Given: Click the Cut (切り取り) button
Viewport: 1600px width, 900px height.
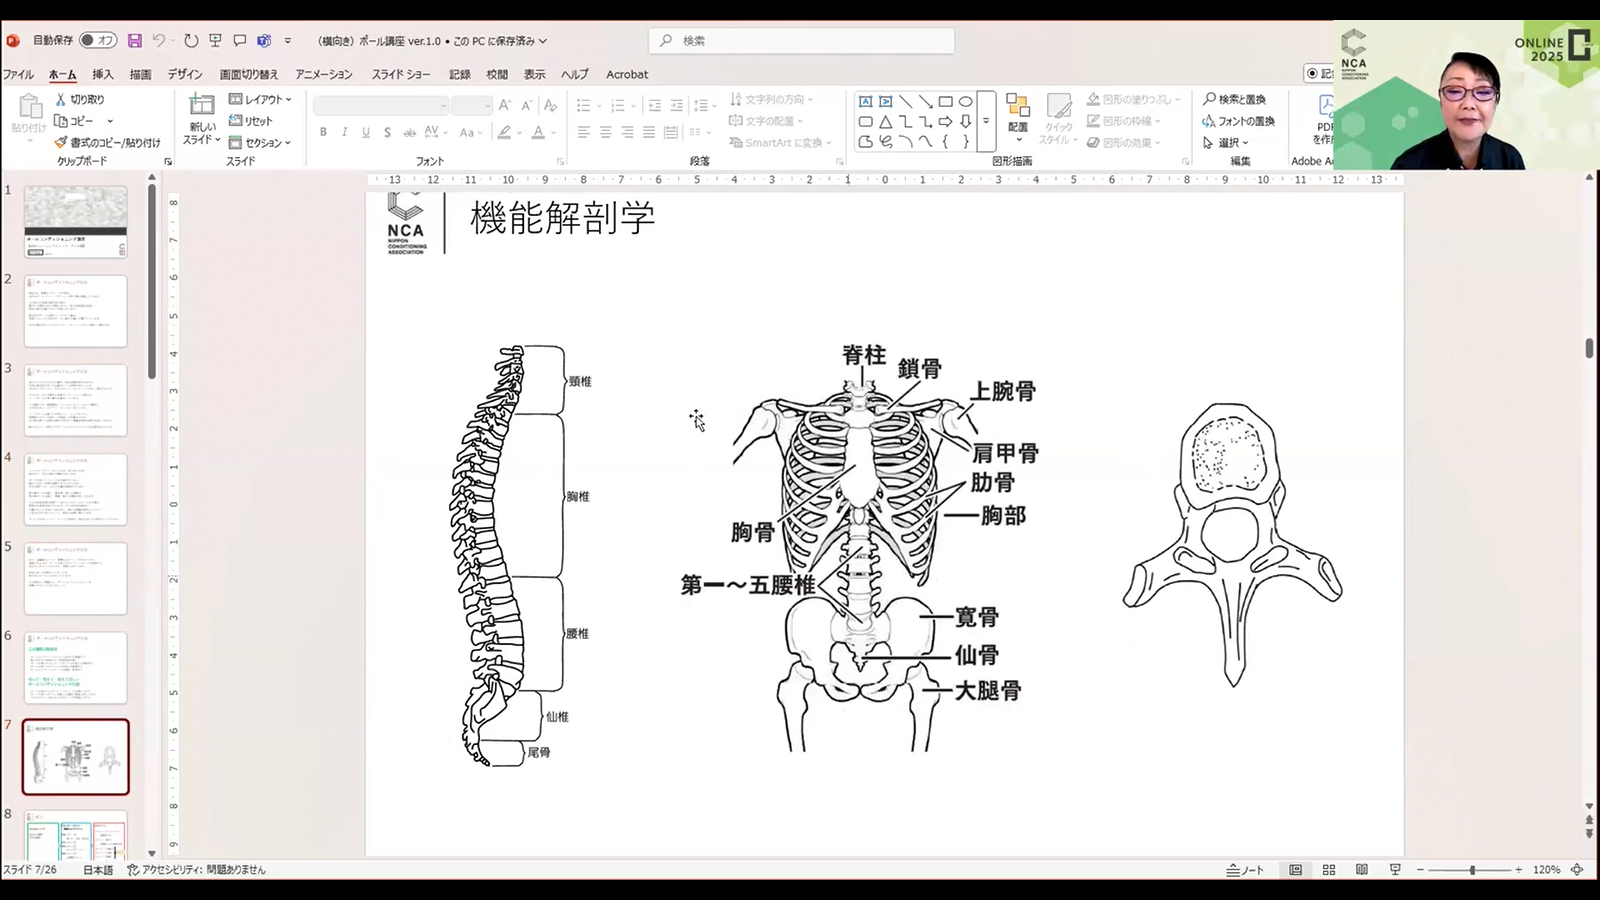Looking at the screenshot, I should point(80,99).
